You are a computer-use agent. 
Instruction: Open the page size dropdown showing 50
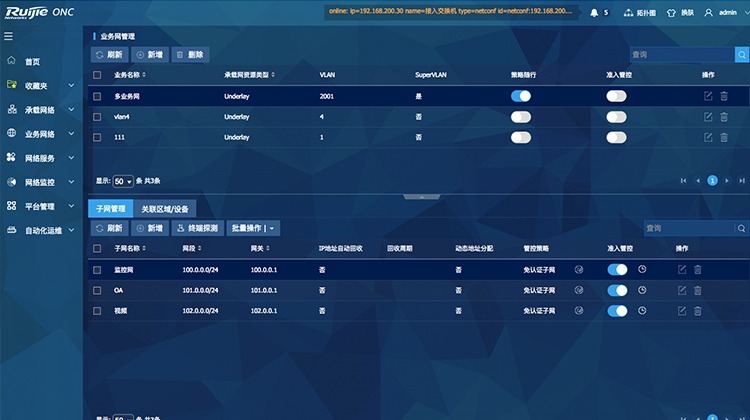click(x=123, y=181)
